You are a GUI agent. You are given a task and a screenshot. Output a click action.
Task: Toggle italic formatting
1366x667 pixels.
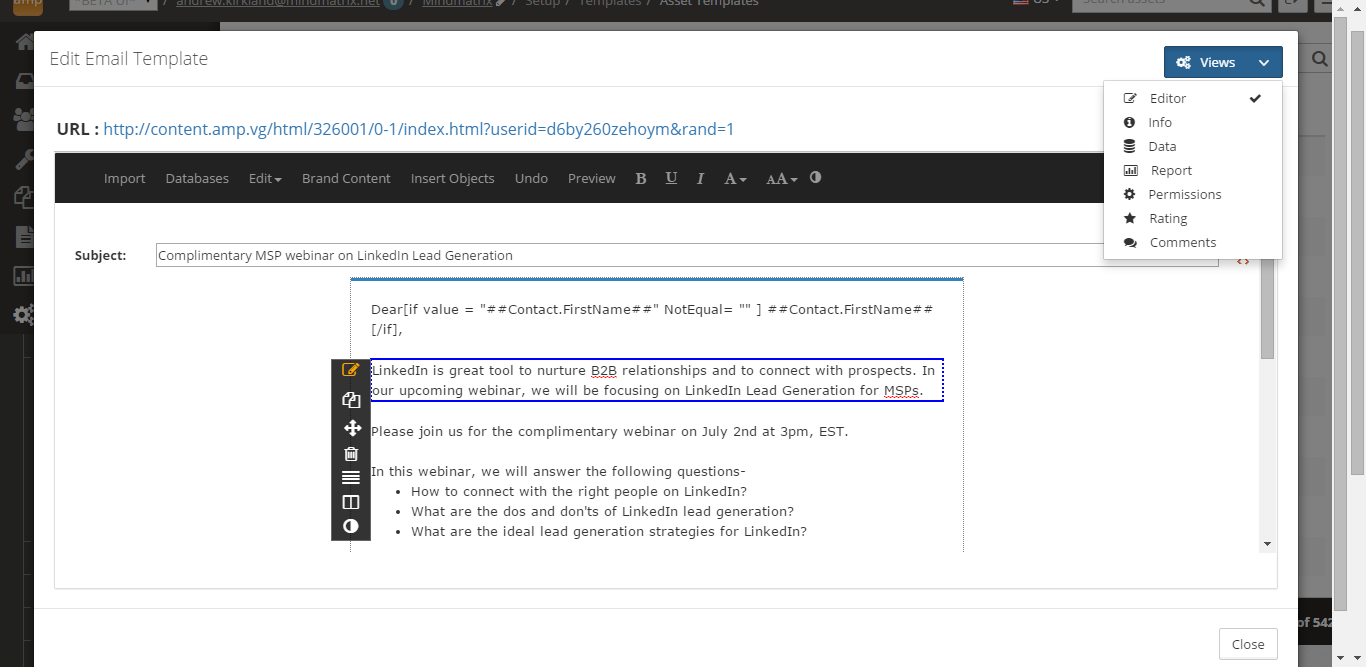tap(700, 178)
